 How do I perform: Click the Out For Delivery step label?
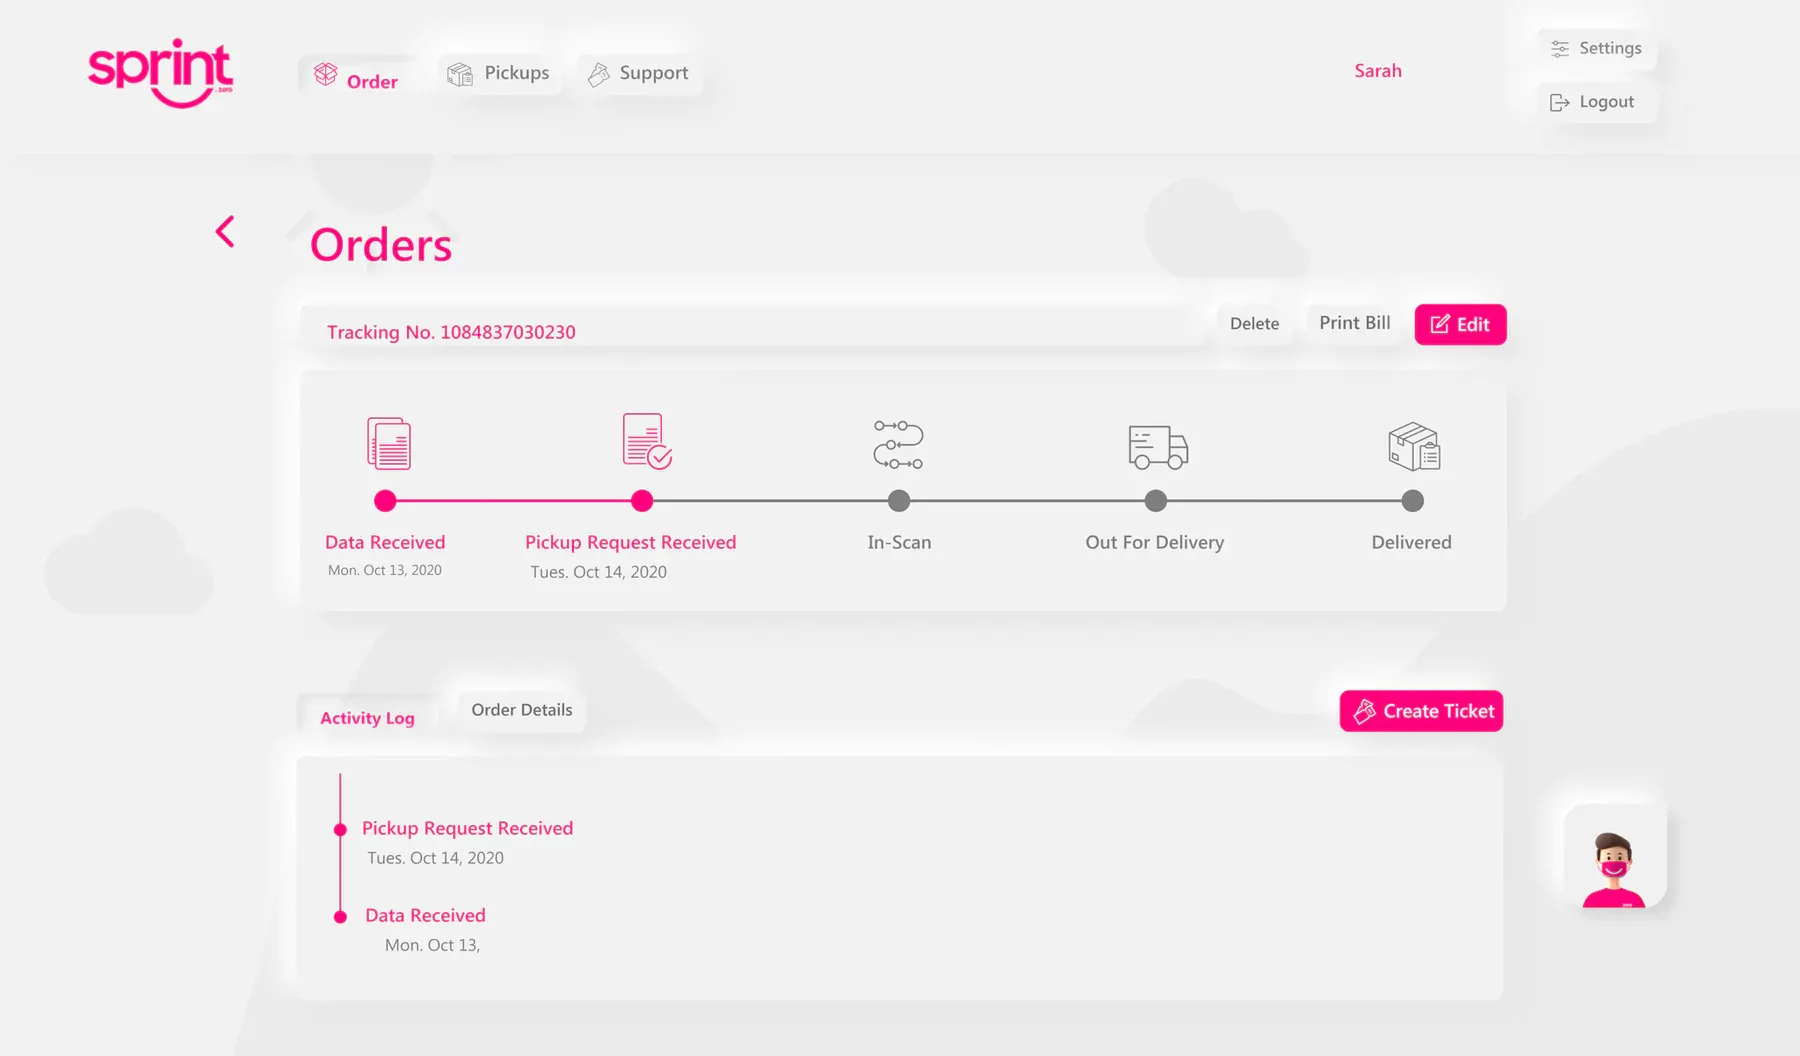coord(1155,542)
